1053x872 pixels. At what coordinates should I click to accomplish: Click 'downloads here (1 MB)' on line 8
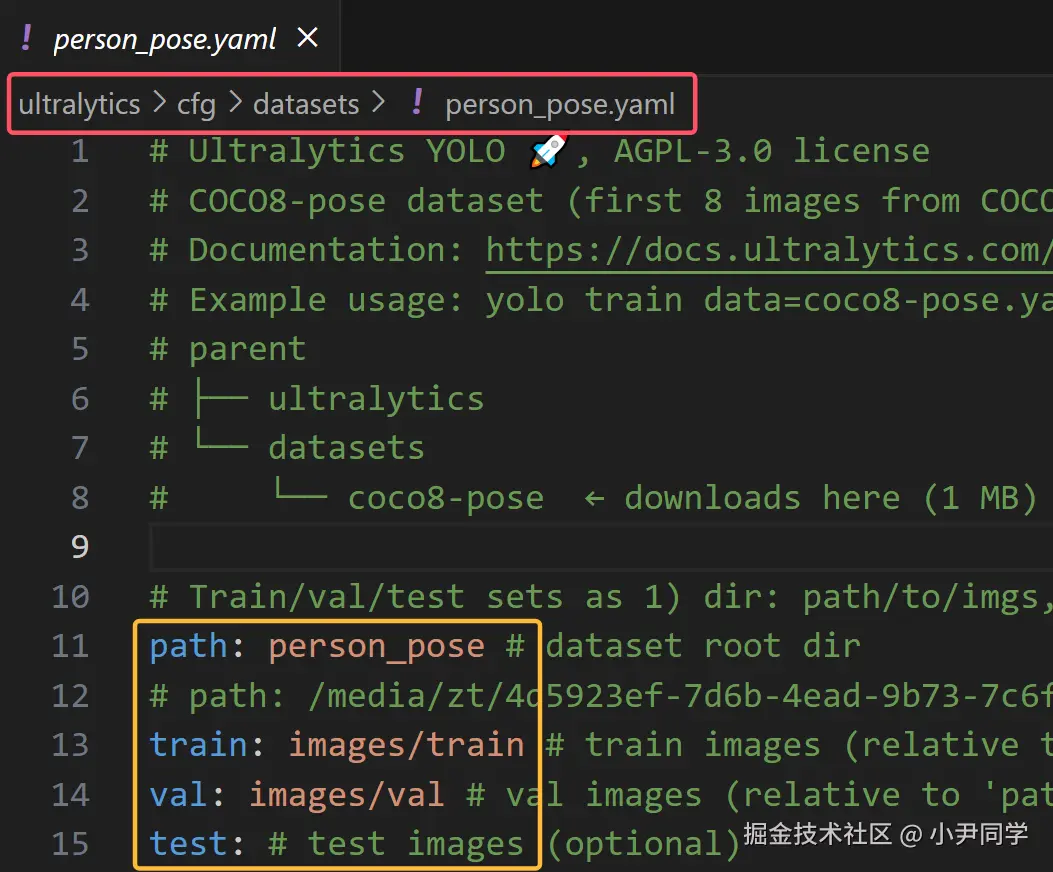(831, 498)
